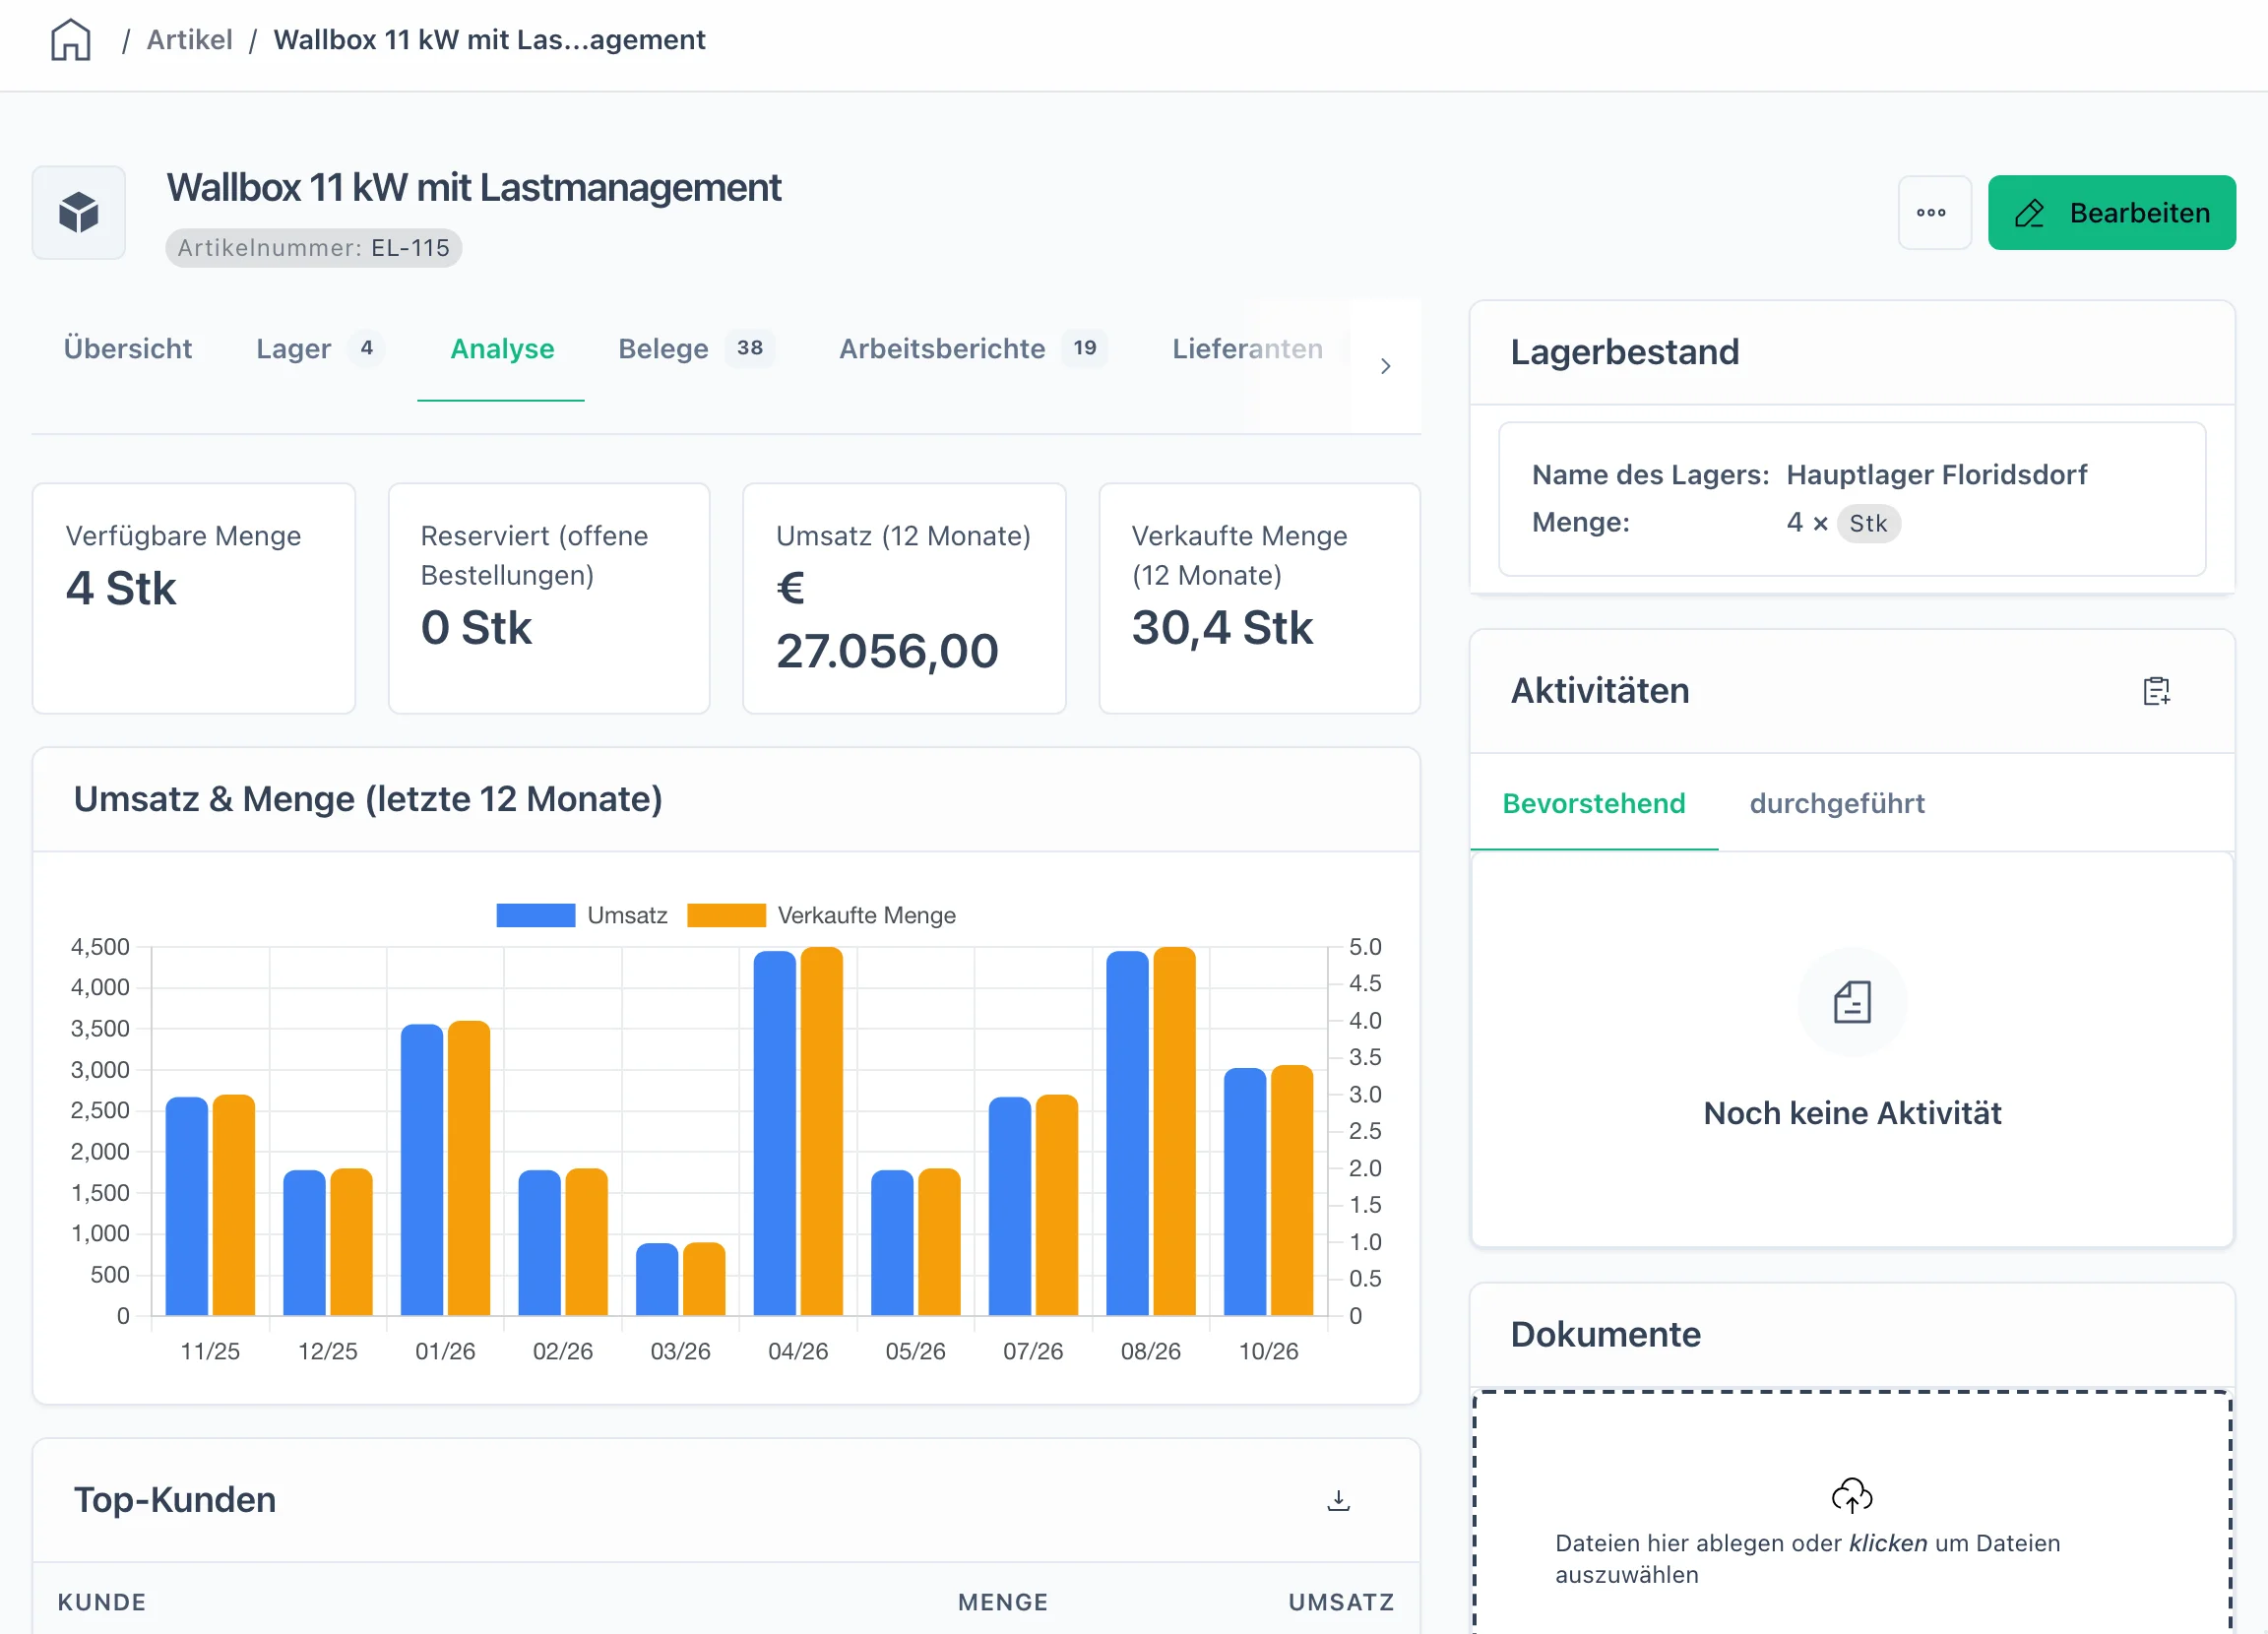The image size is (2268, 1634).
Task: Click the KUNDE column header
Action: [x=102, y=1602]
